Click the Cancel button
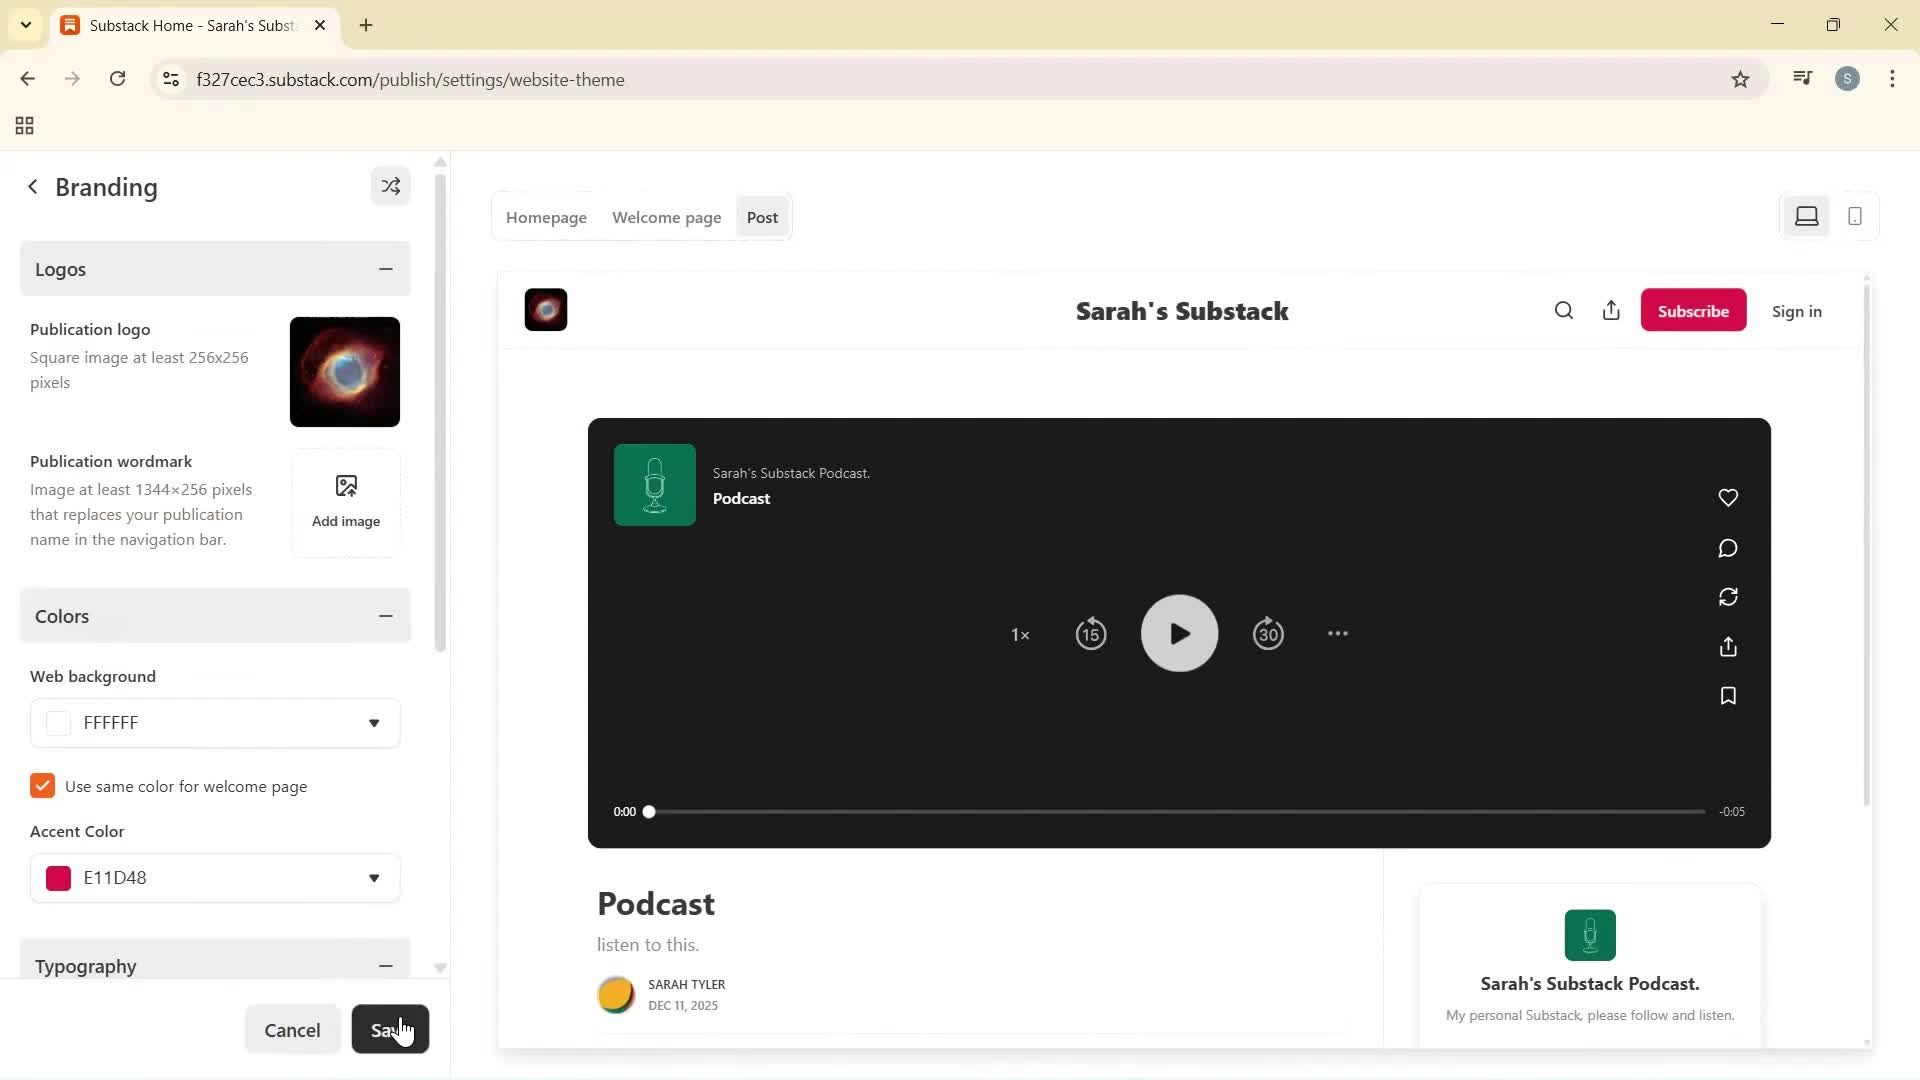 coord(292,1030)
